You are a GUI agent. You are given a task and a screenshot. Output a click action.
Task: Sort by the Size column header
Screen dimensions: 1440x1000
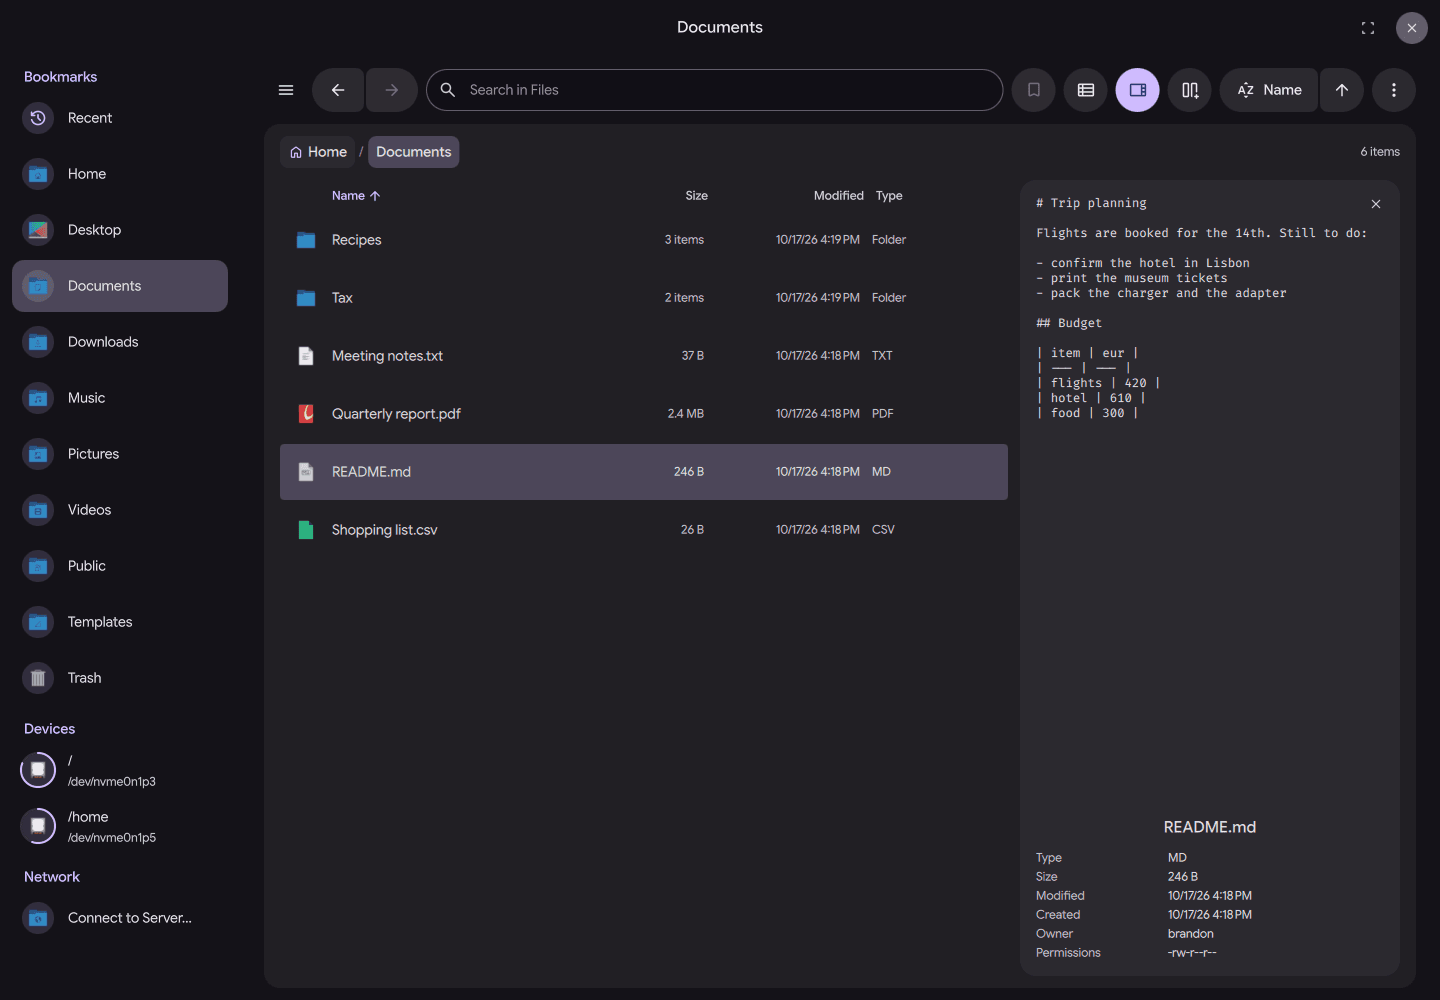pyautogui.click(x=697, y=196)
